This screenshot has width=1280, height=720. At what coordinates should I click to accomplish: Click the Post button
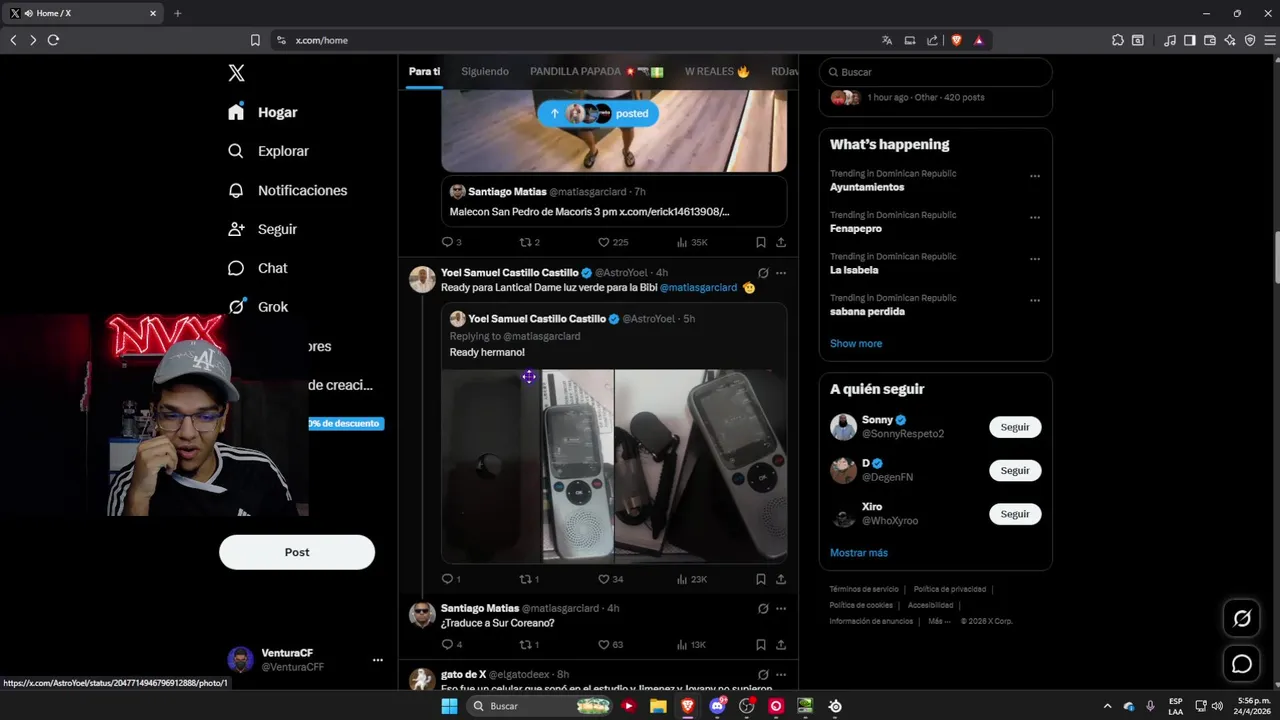click(x=297, y=552)
